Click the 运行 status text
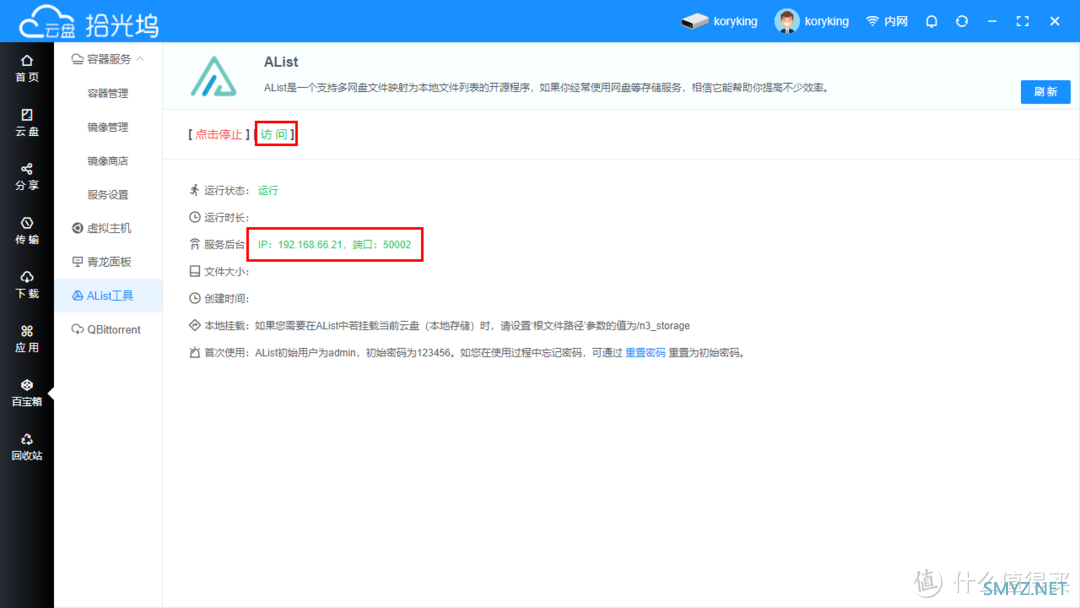Viewport: 1080px width, 608px height. point(268,191)
